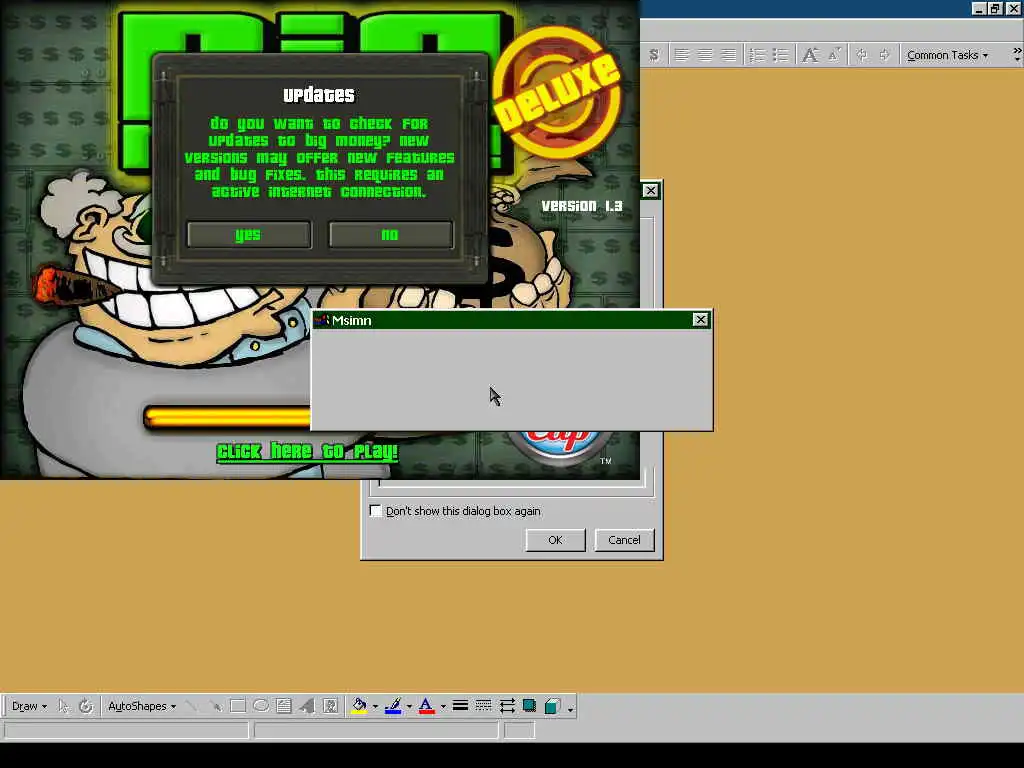Click Insert Clip Art icon
This screenshot has height=768, width=1024.
coord(330,706)
